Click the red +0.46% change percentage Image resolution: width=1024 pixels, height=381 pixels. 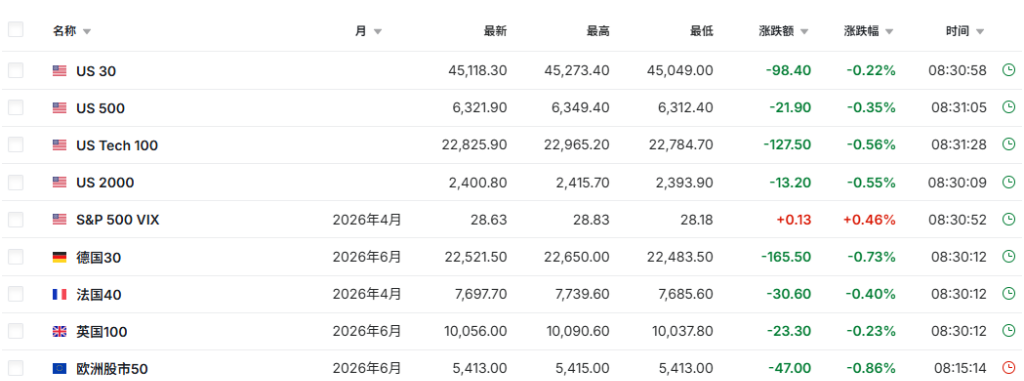click(869, 220)
